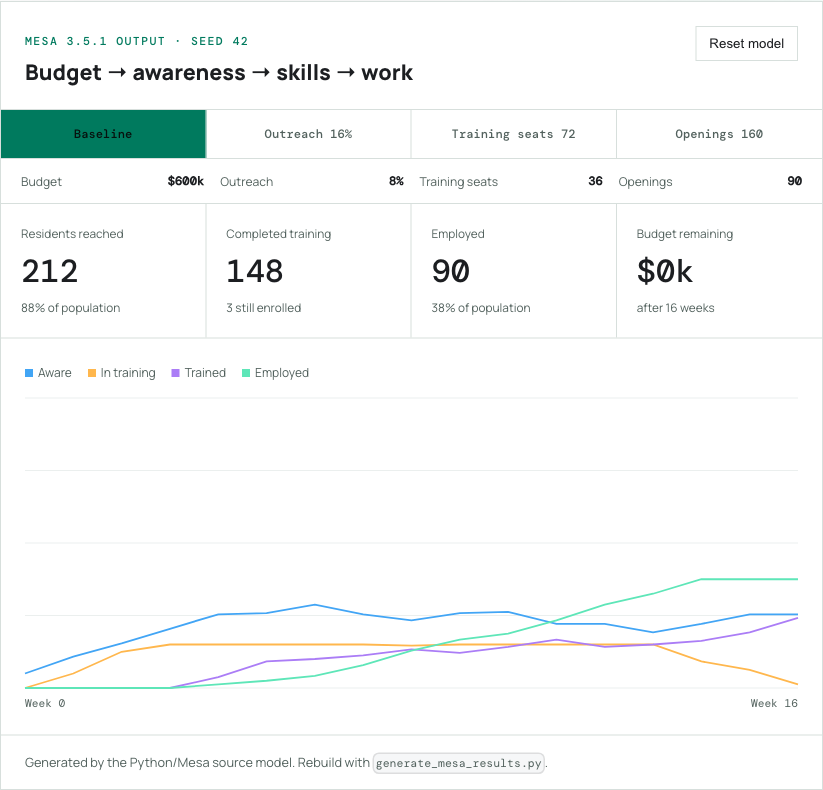Click the Budget $600k value

click(x=185, y=181)
